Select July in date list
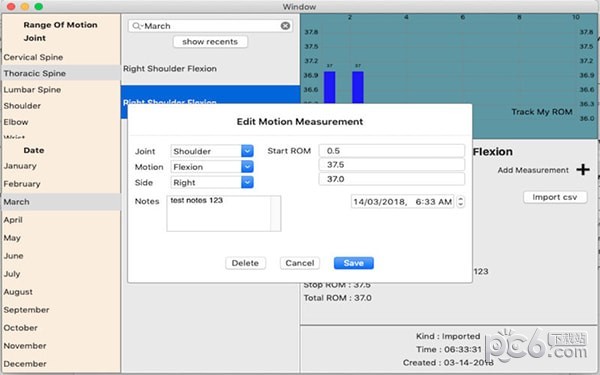This screenshot has height=375, width=600. 61,274
